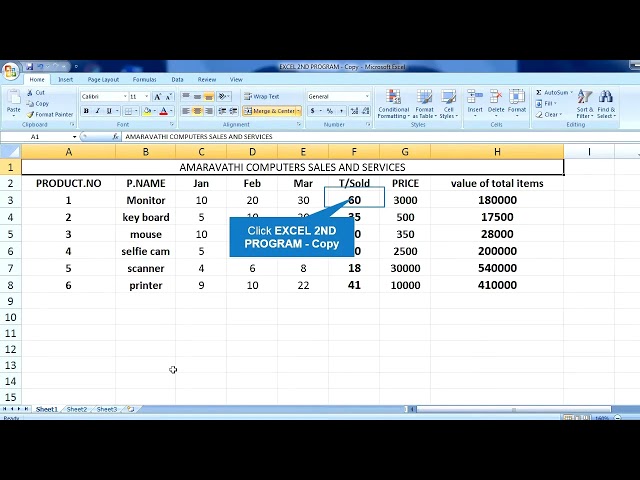This screenshot has width=640, height=480.
Task: Open the Conditional Formatting menu
Action: click(x=393, y=104)
